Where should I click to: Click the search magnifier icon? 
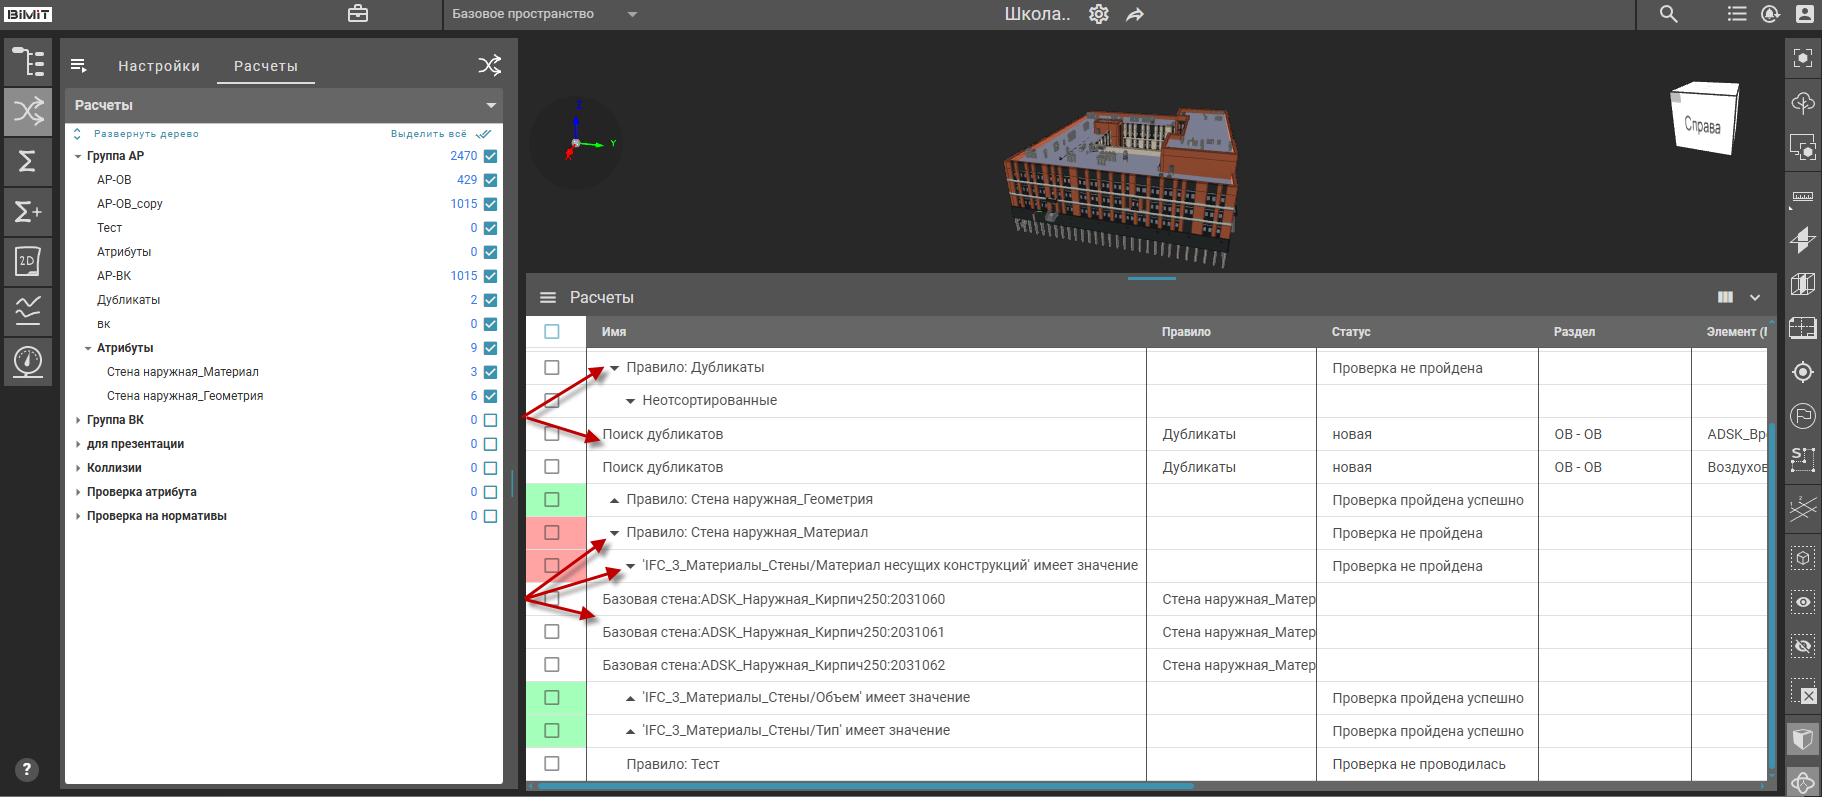pyautogui.click(x=1668, y=14)
